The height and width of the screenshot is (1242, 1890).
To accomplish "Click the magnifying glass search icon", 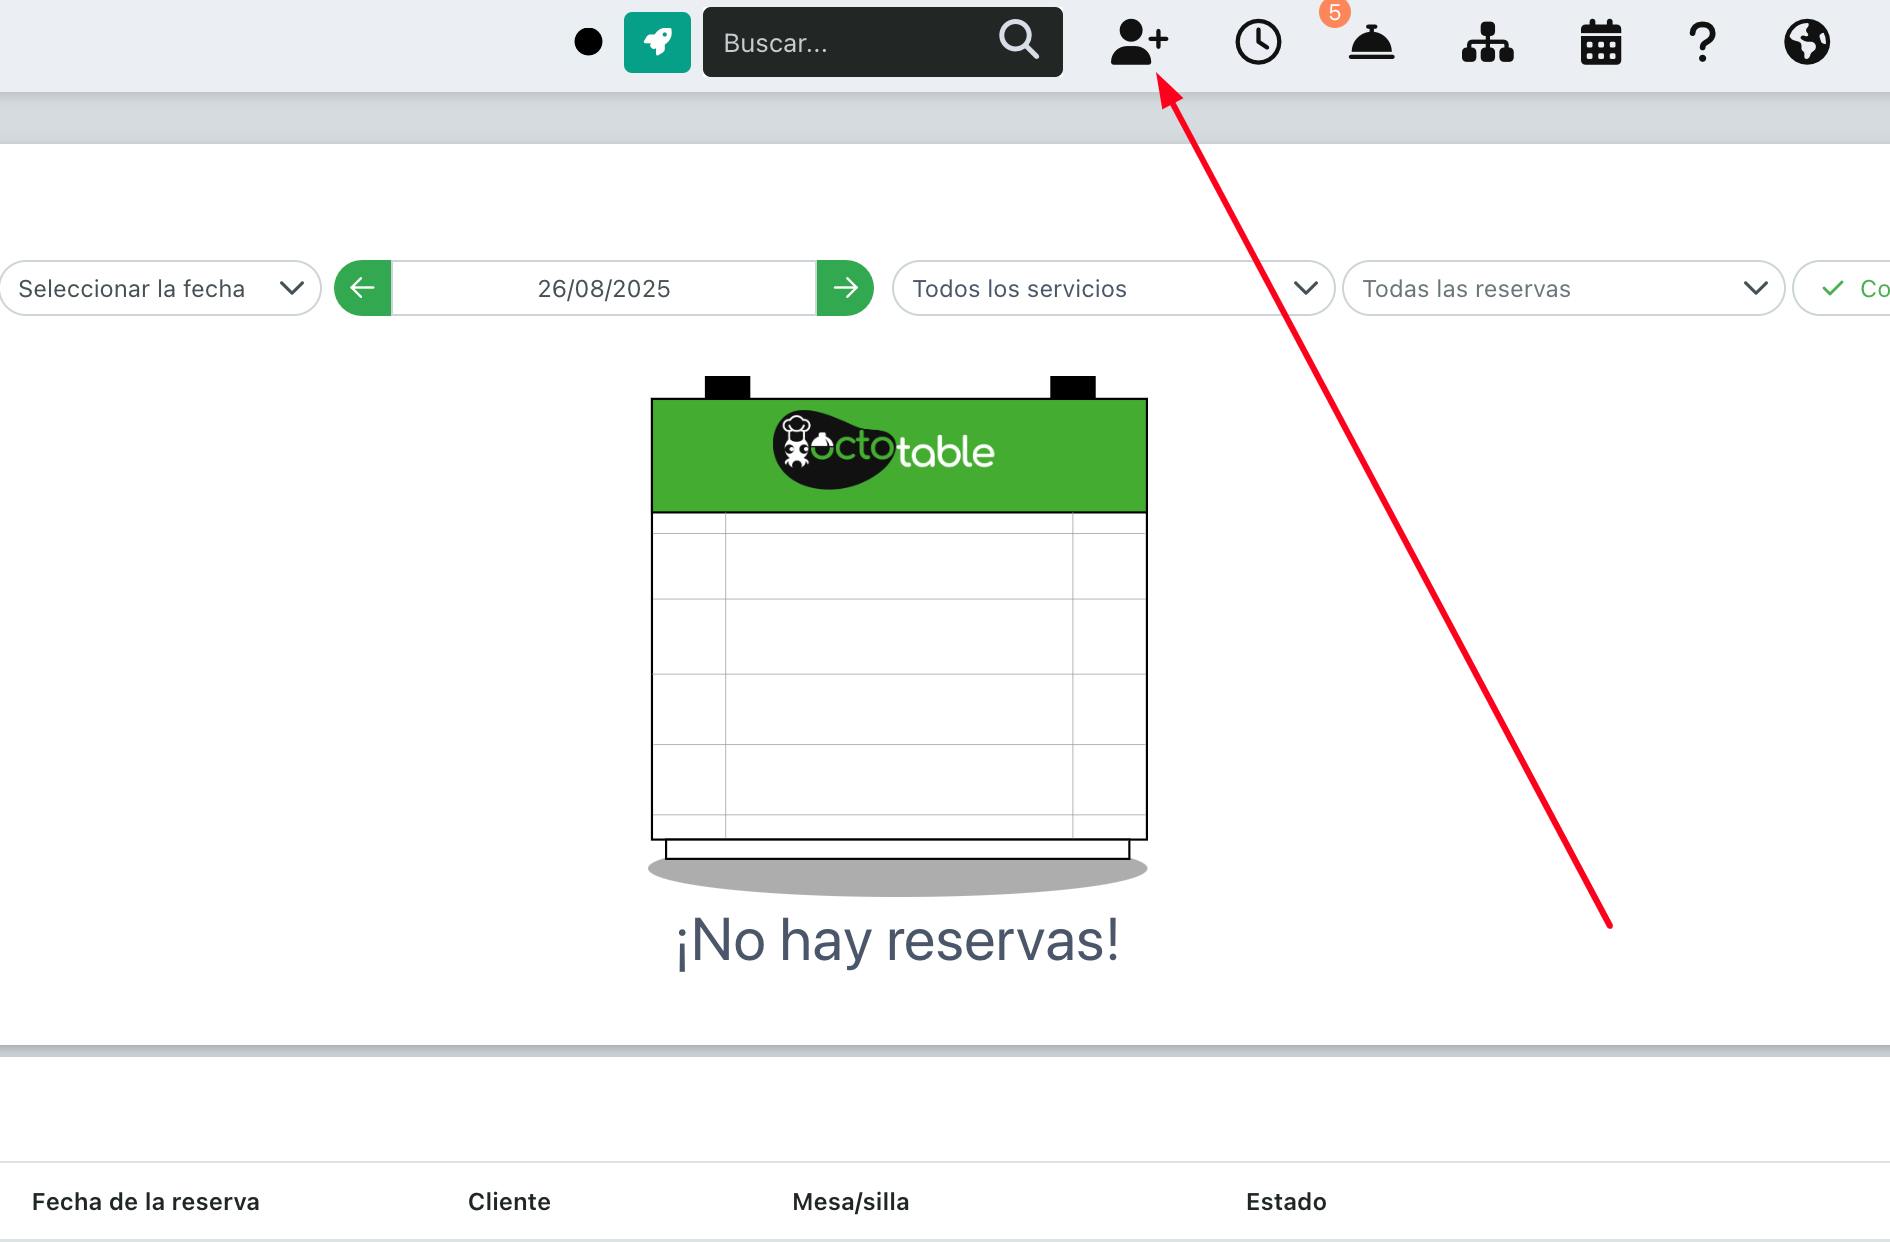I will pos(1018,40).
